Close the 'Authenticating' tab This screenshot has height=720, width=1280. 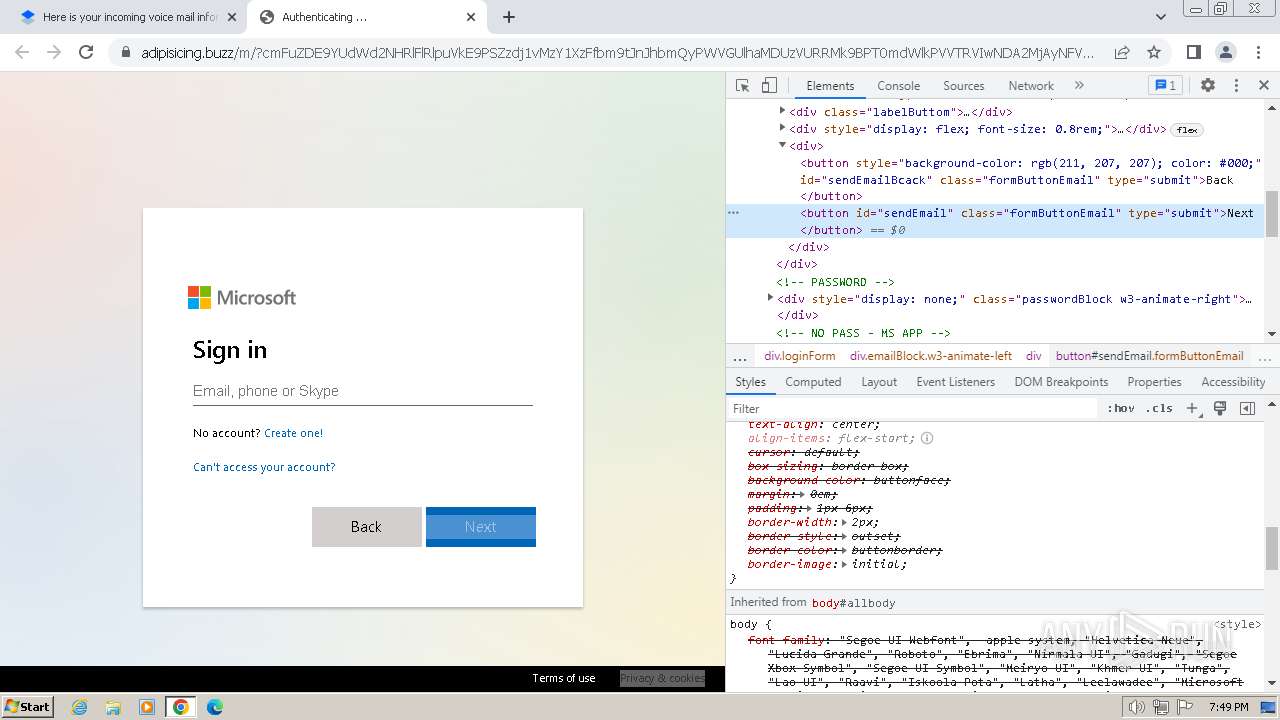point(471,17)
